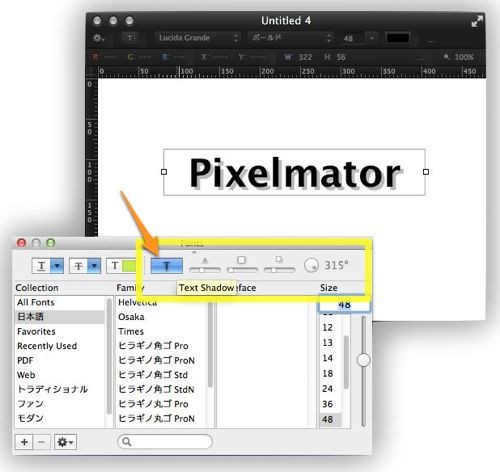Select the PDF collection
This screenshot has width=500, height=472.
60,361
